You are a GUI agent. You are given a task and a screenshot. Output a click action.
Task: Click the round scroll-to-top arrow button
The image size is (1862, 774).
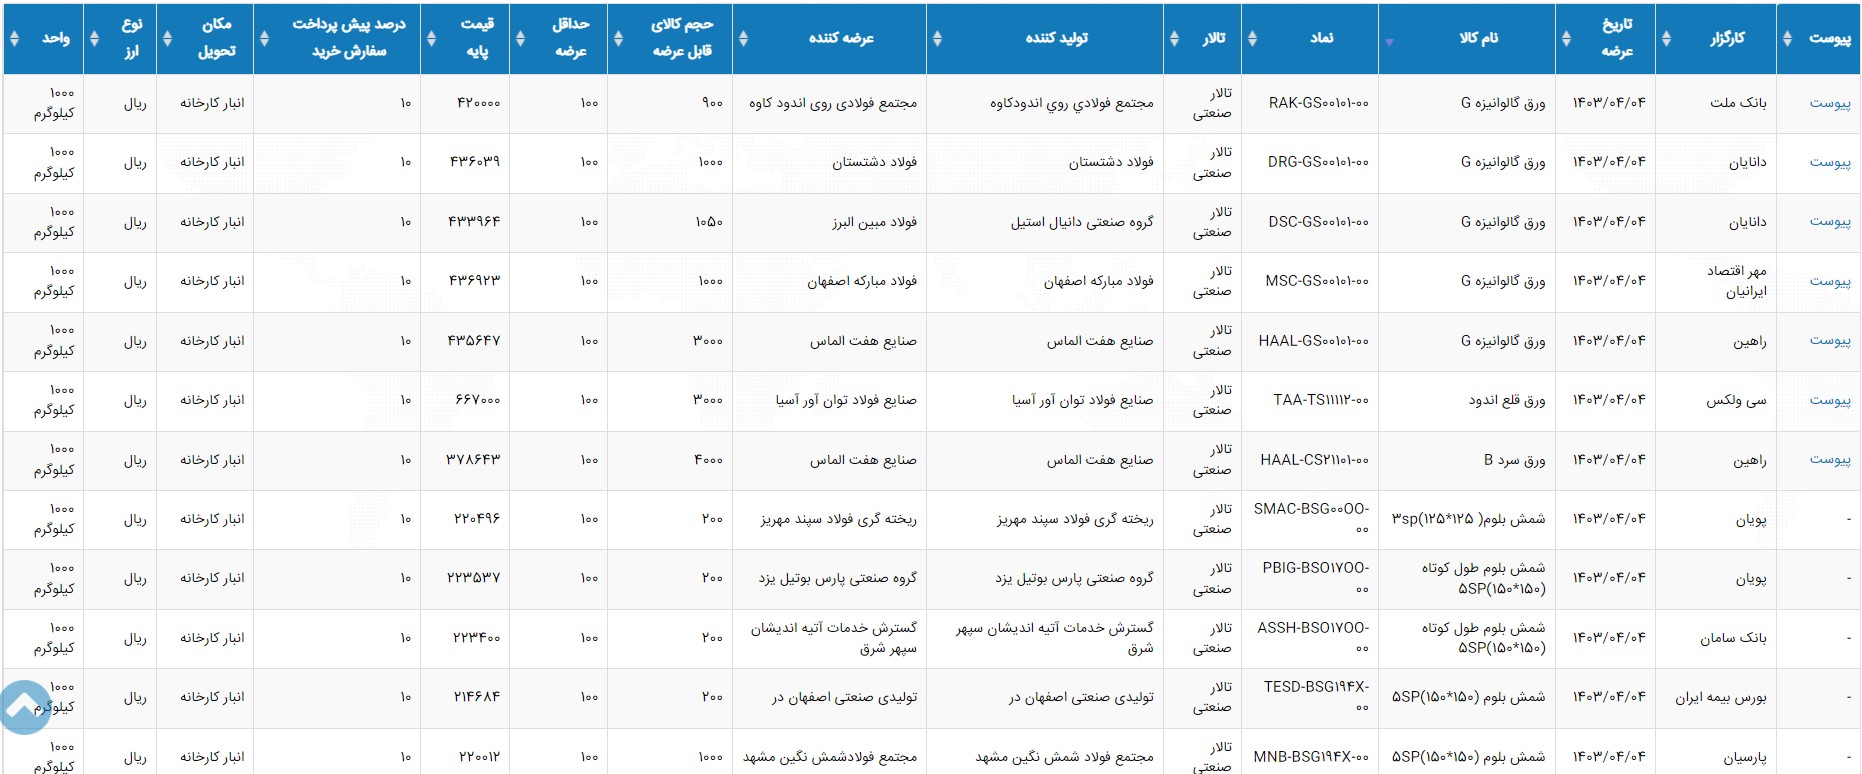coord(25,707)
